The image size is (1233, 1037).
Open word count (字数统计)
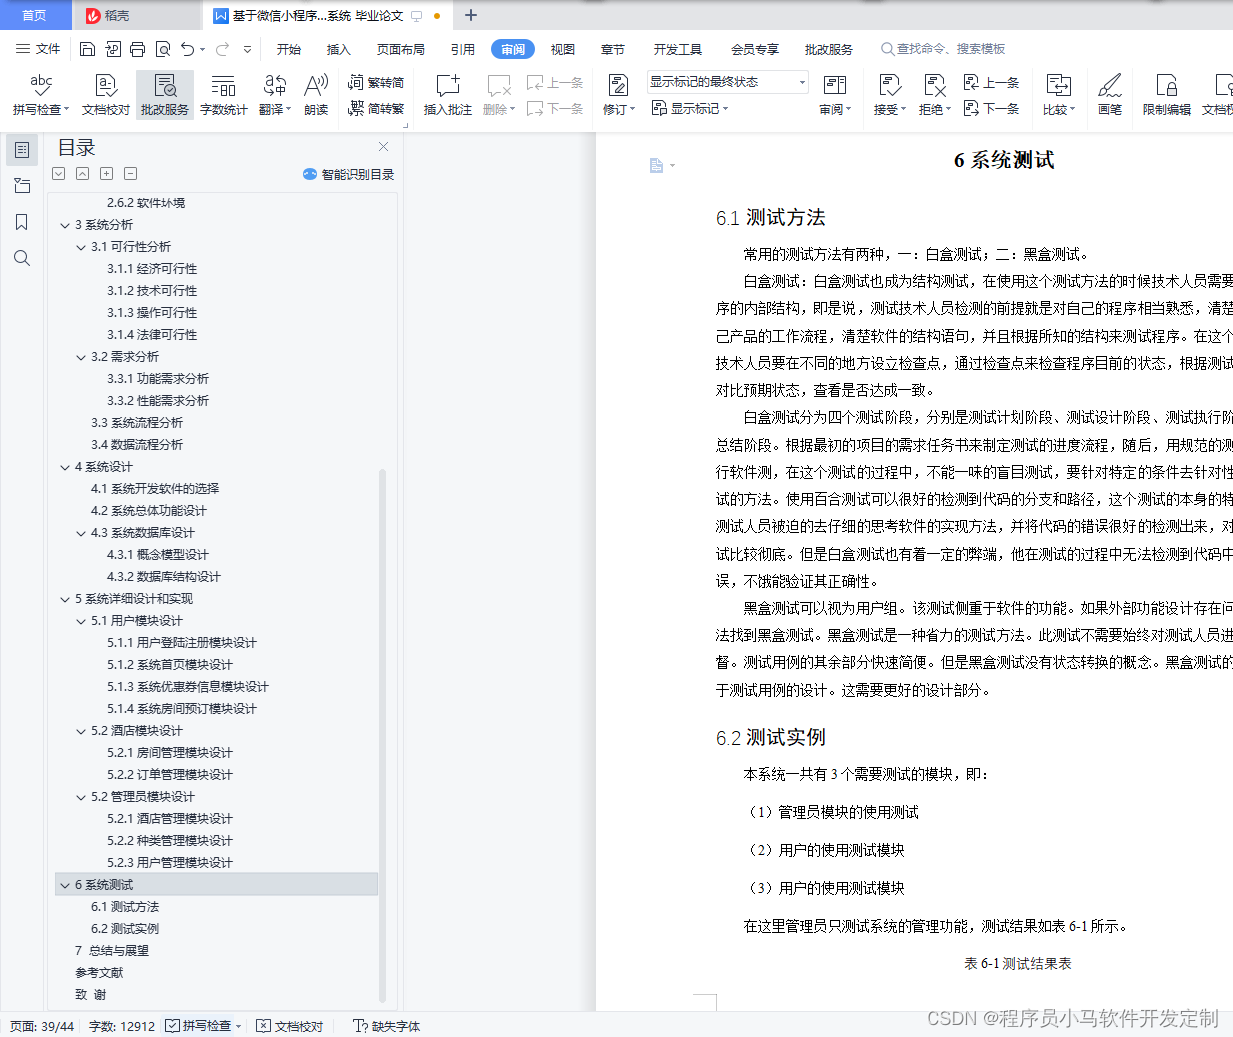[x=224, y=95]
